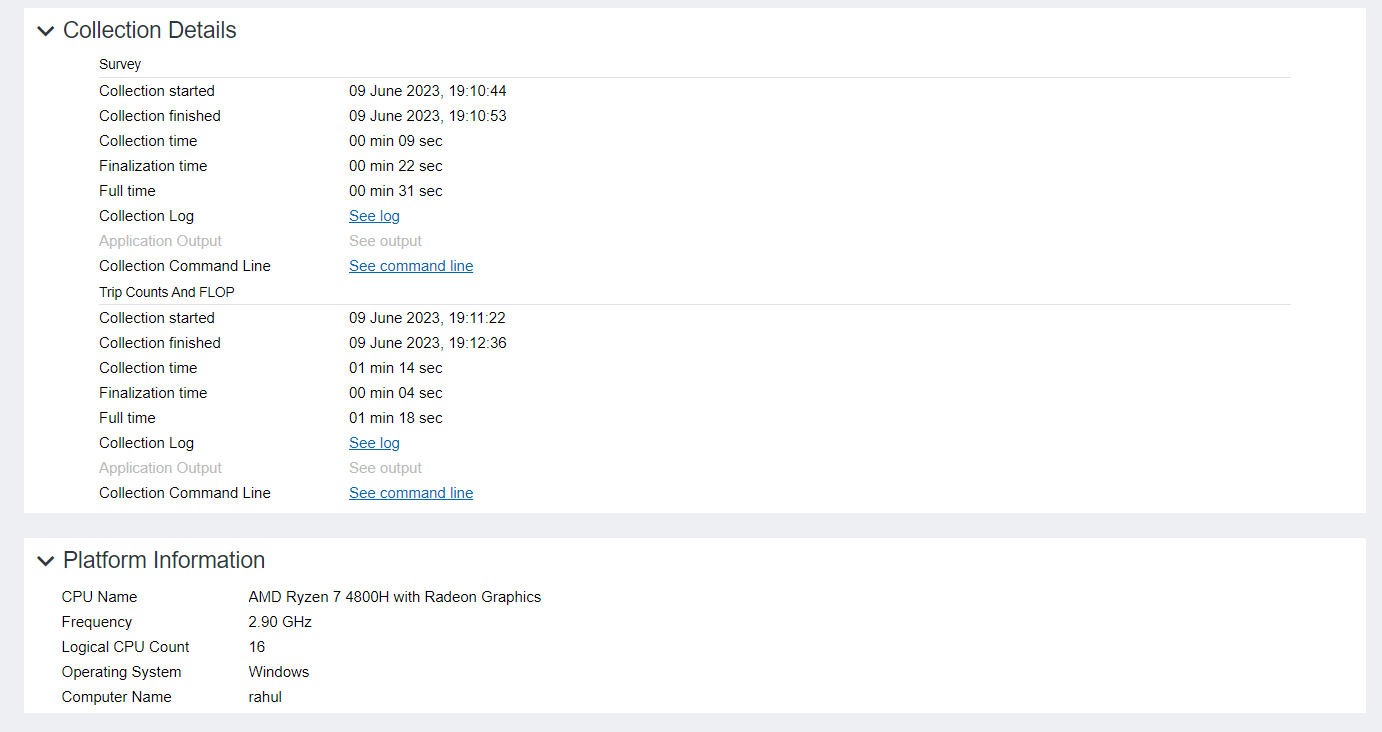Click the Collection Details heading text
The height and width of the screenshot is (732, 1382).
[x=149, y=30]
